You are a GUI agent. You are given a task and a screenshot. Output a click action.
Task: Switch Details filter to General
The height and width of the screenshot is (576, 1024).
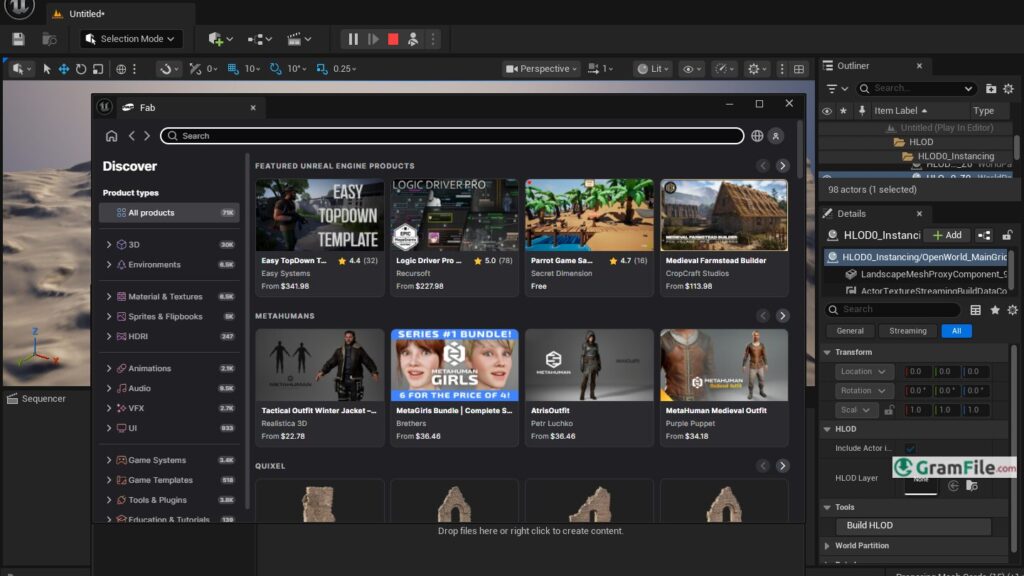click(x=850, y=331)
